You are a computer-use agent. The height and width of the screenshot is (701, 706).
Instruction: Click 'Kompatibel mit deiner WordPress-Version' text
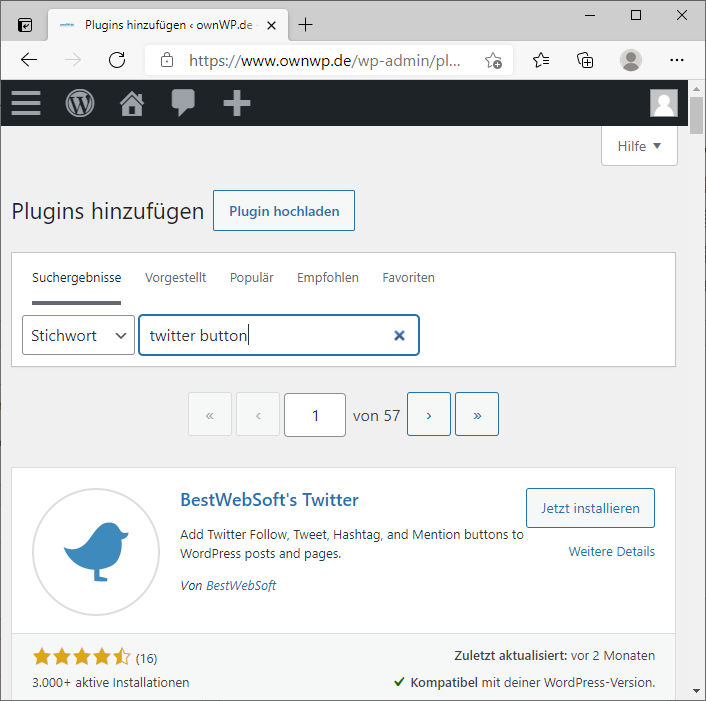pos(533,683)
